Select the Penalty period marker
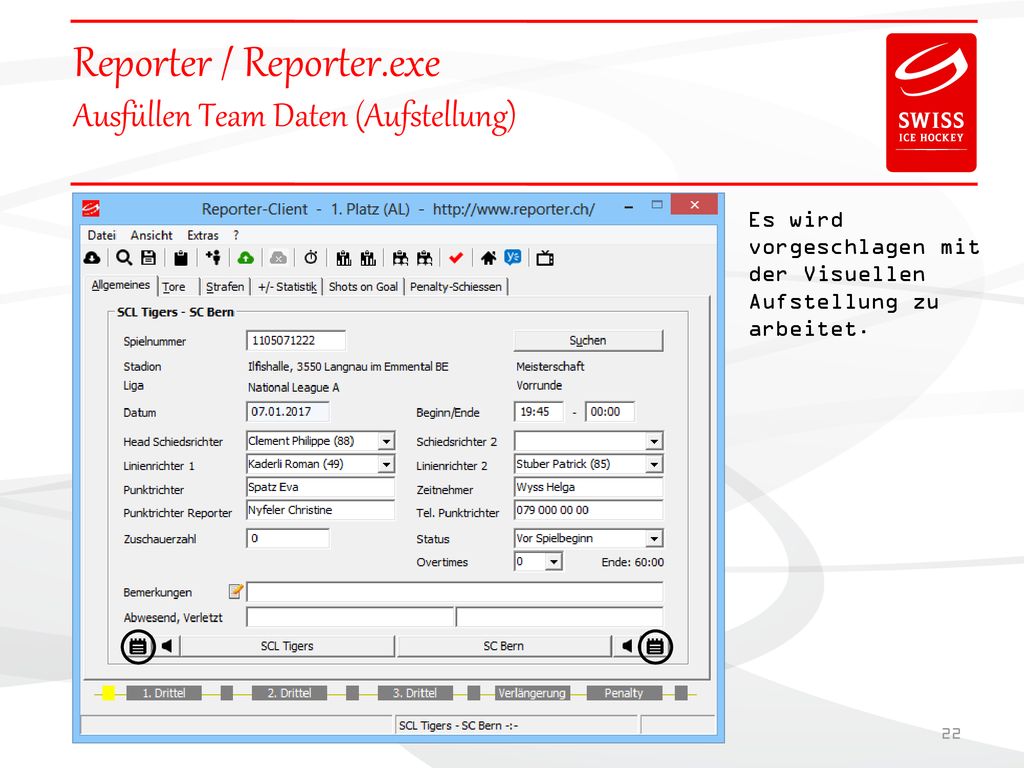 624,693
